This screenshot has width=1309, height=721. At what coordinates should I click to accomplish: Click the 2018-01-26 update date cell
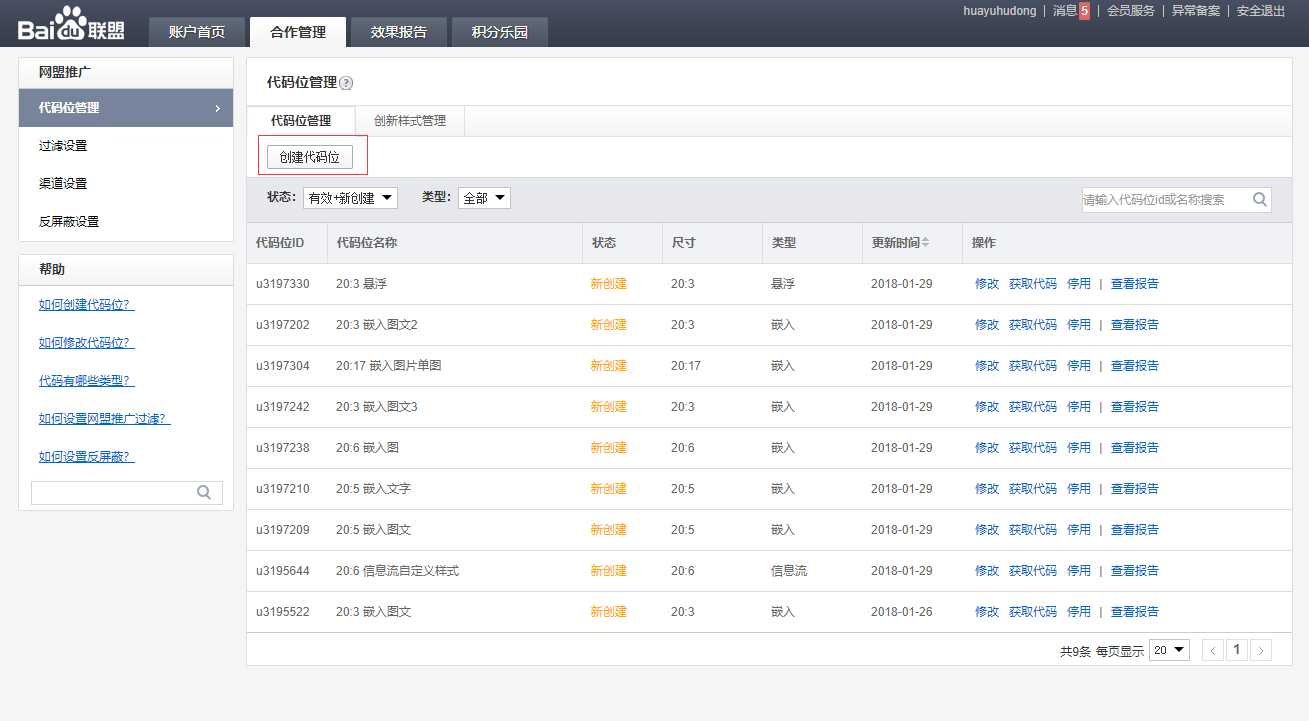point(902,612)
